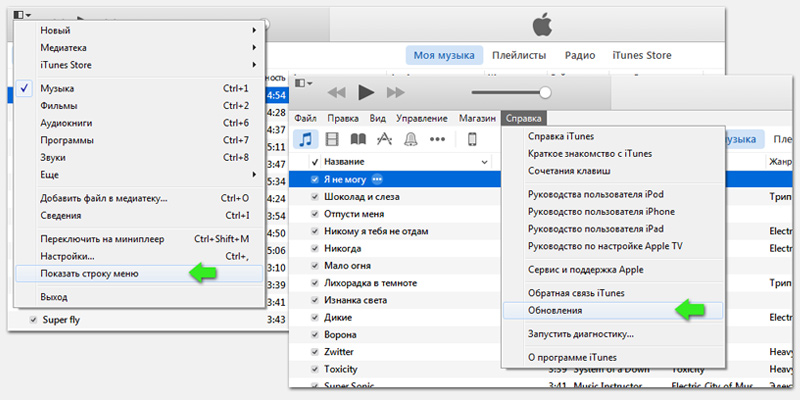Expand the iTunes Store submenu
This screenshot has height=400, width=800.
(x=140, y=65)
